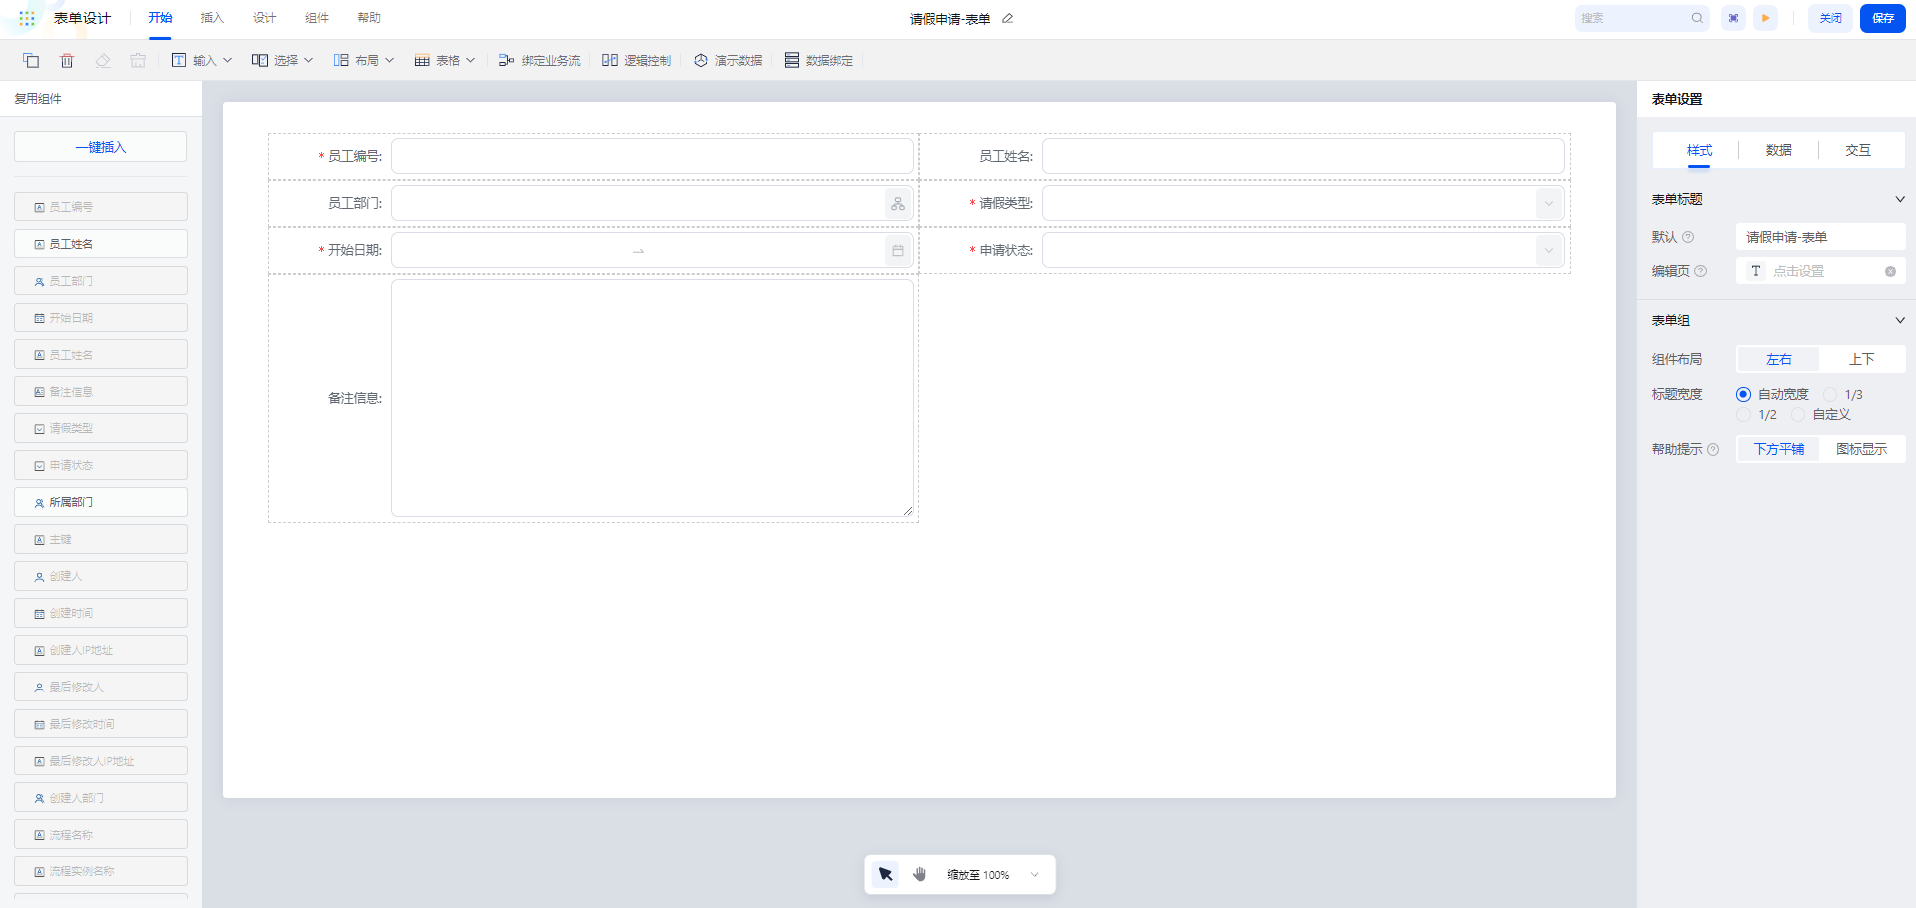Select the 数据 tab in 表单设置
1916x908 pixels.
[x=1778, y=150]
